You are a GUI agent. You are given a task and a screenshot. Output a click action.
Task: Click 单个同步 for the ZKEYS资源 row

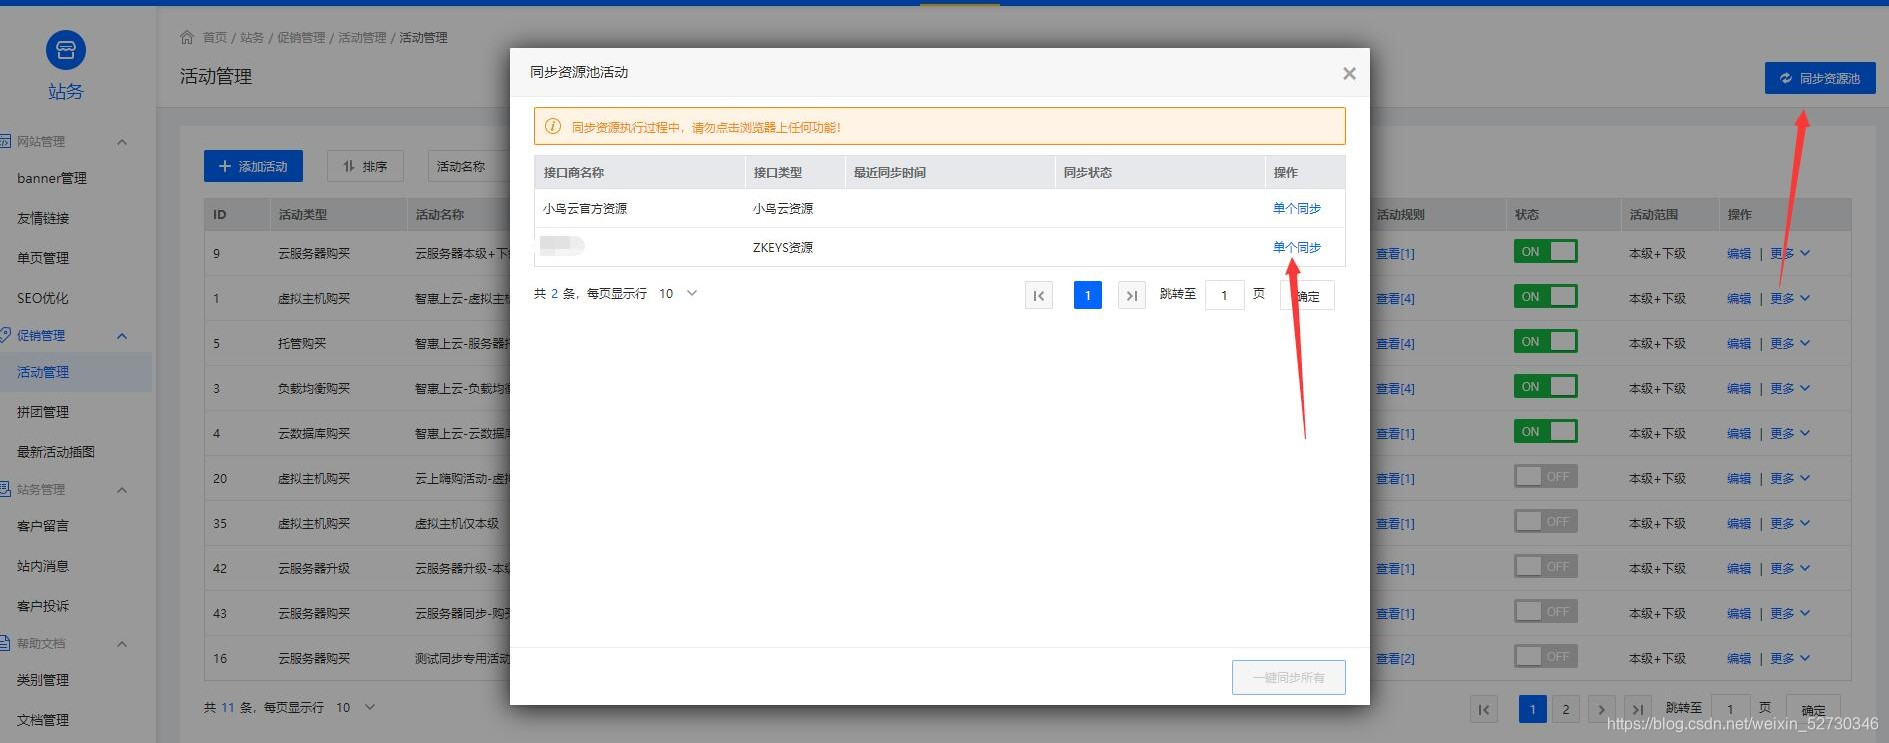[x=1297, y=247]
